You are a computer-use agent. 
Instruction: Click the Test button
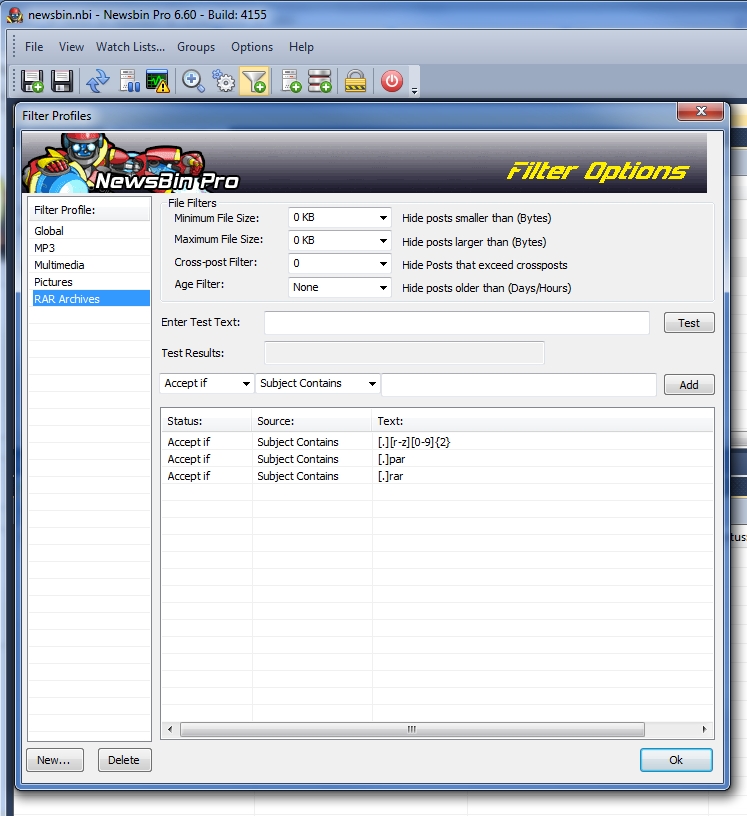689,323
